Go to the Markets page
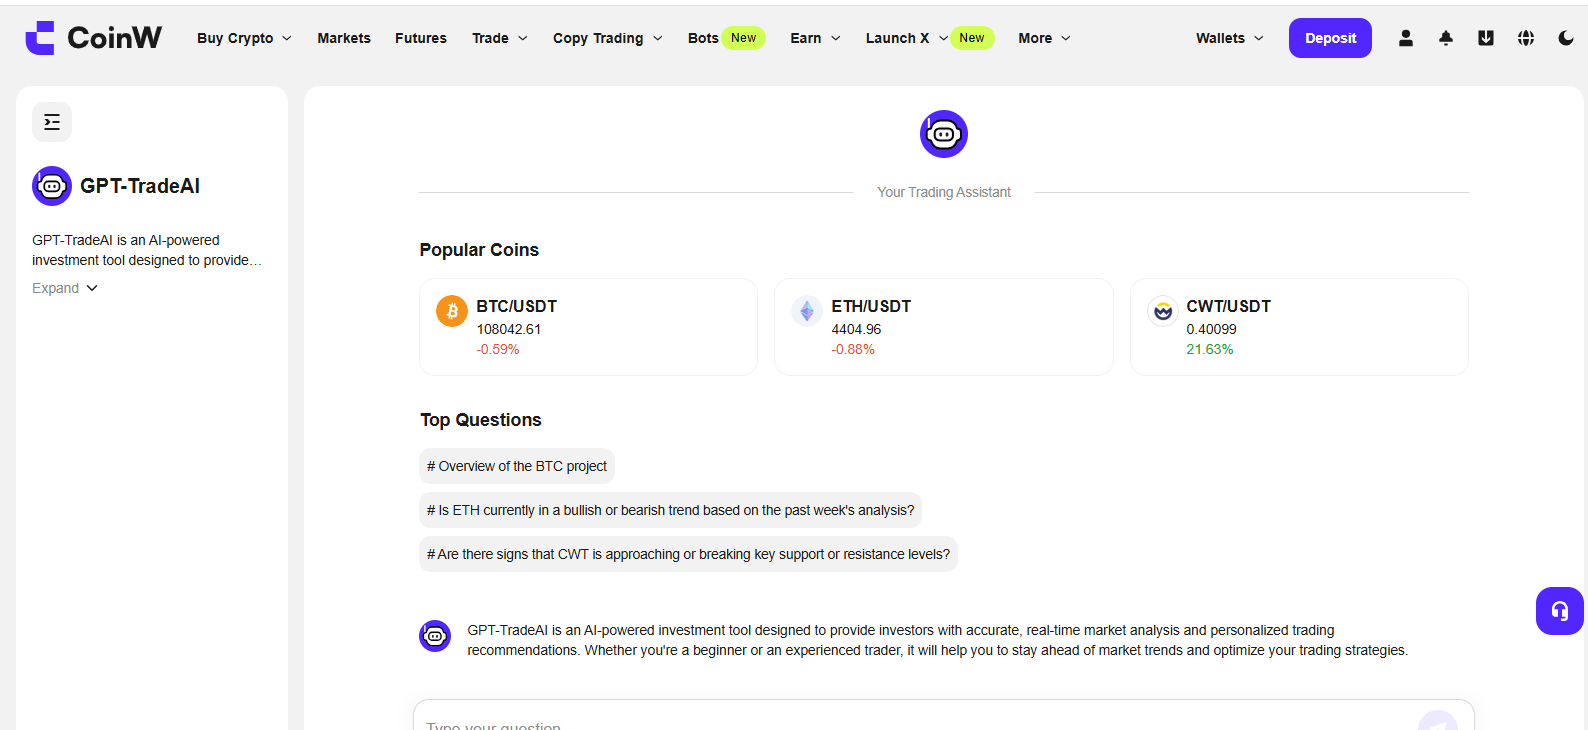 tap(344, 38)
